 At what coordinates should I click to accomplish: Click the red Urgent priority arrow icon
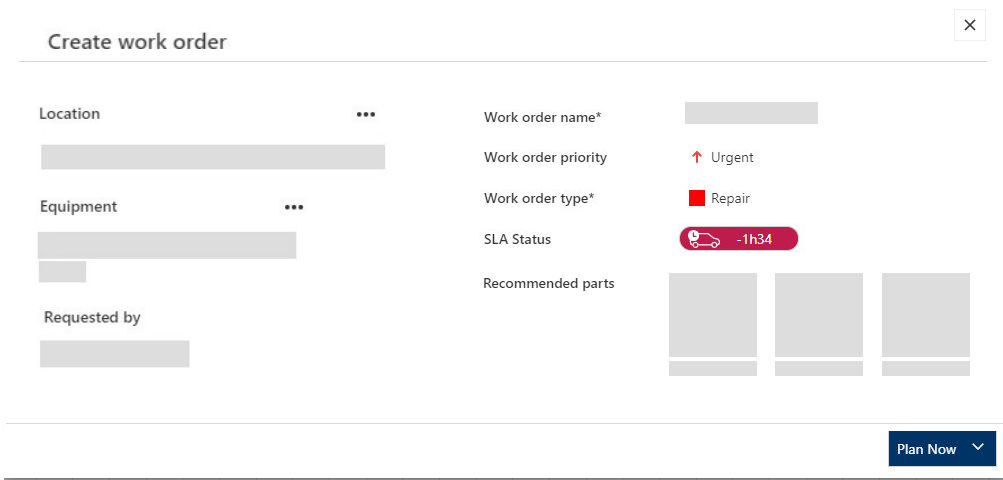697,157
